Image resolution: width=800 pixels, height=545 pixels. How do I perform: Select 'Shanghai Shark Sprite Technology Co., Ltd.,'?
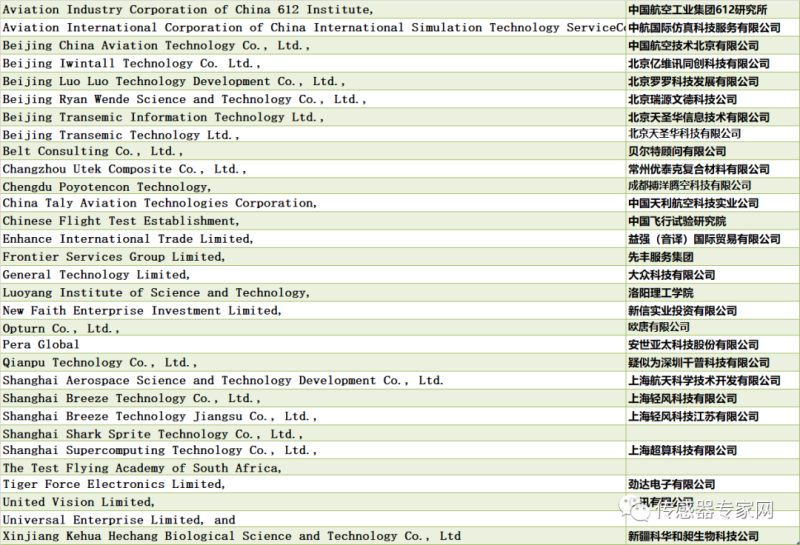point(313,433)
